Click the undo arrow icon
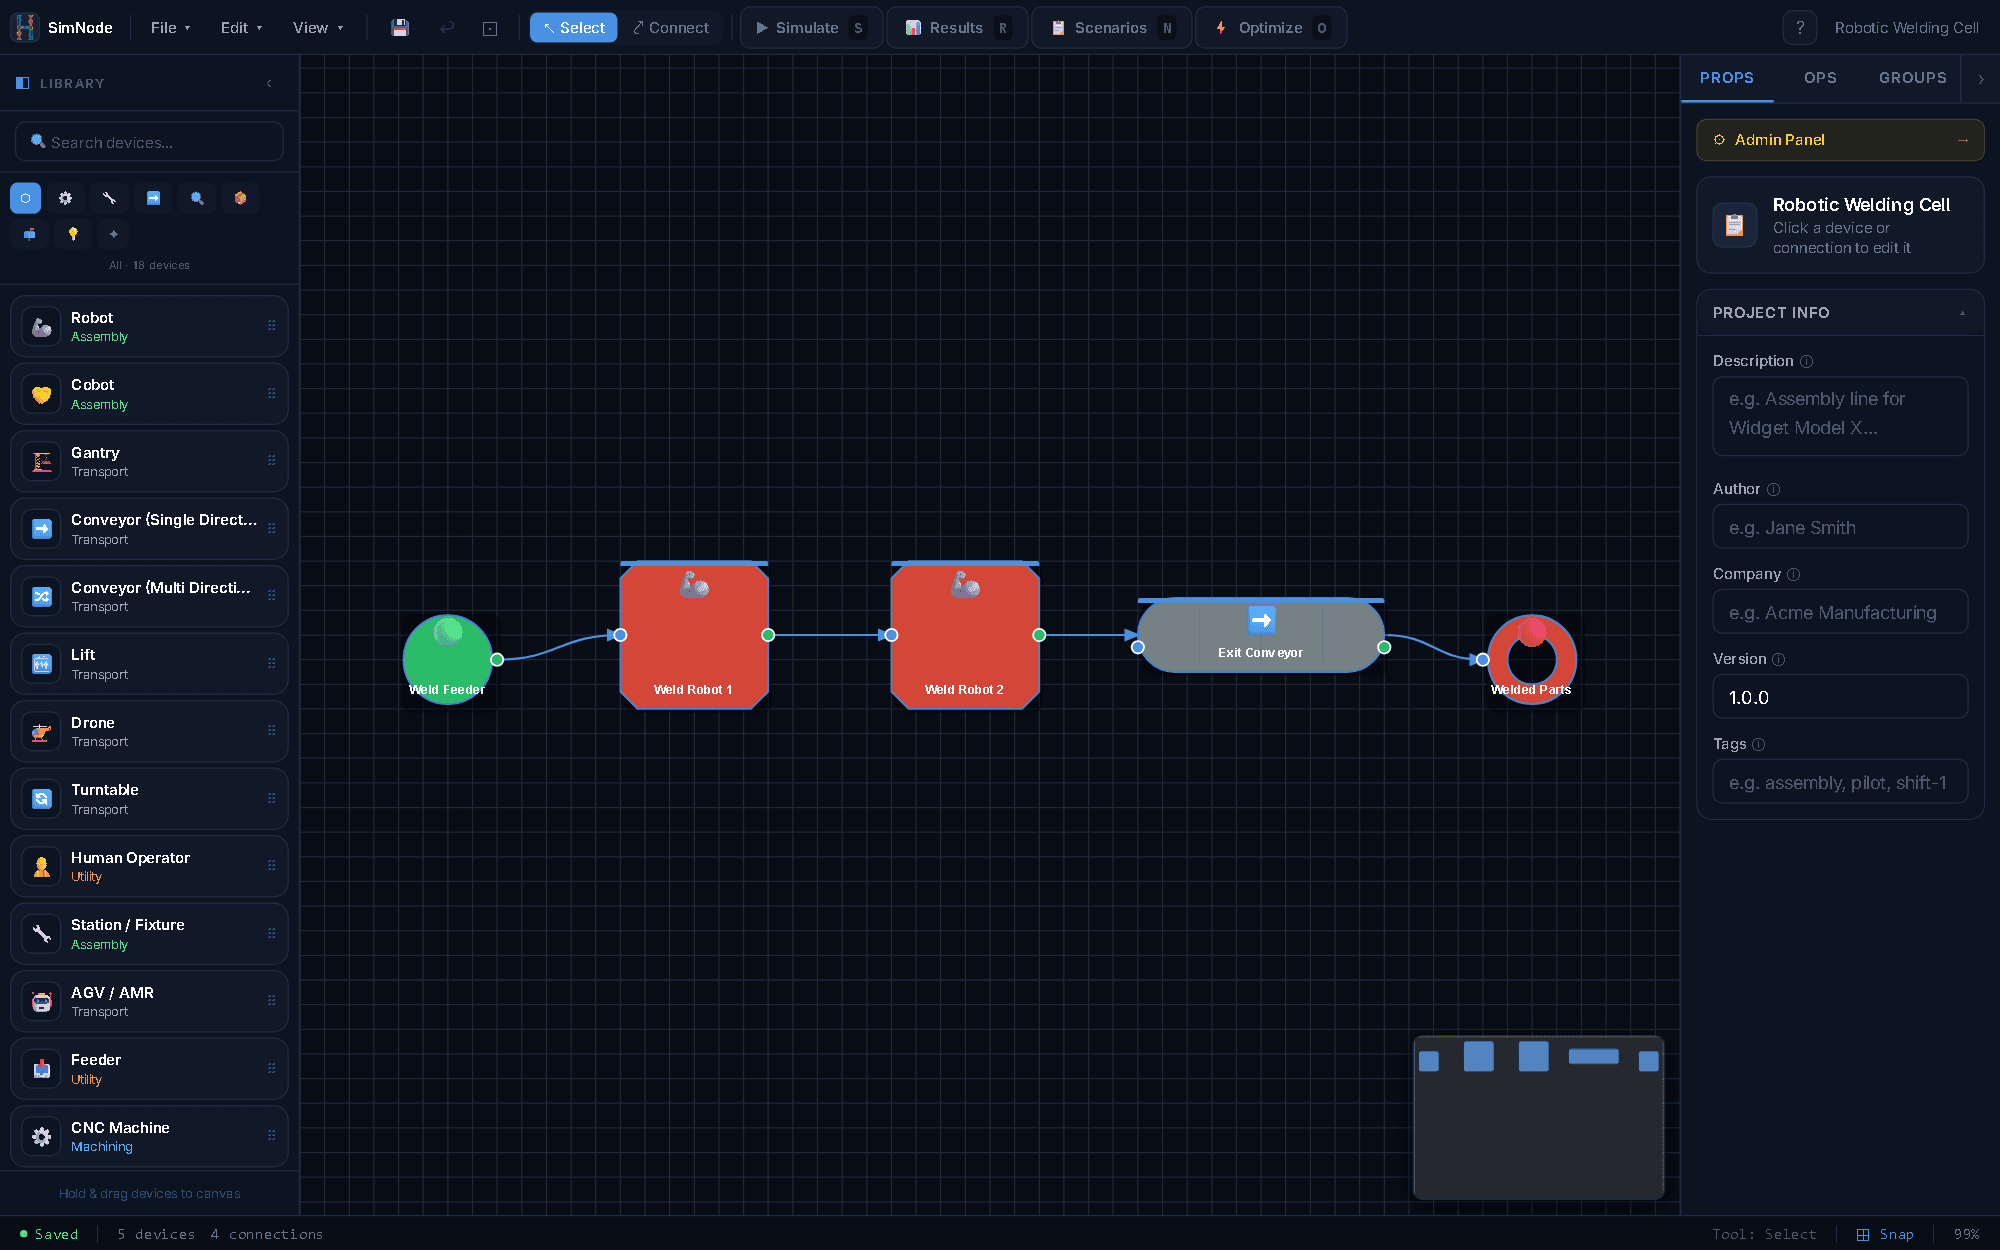Image resolution: width=2000 pixels, height=1250 pixels. point(447,28)
